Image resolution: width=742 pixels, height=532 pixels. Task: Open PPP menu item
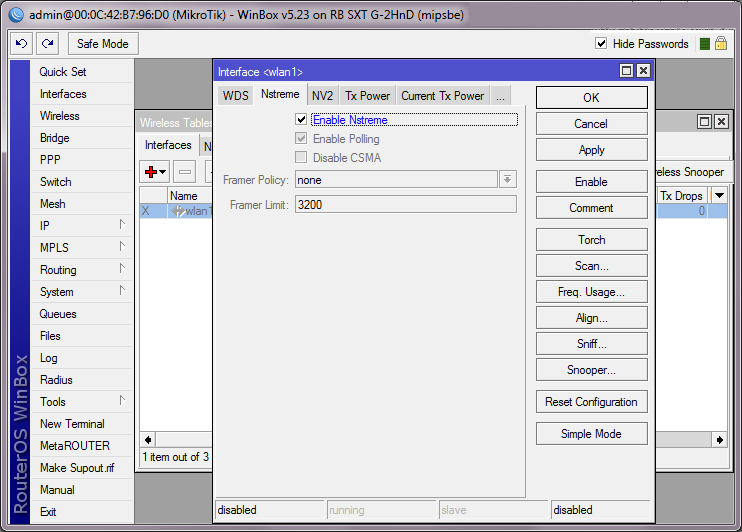point(81,160)
